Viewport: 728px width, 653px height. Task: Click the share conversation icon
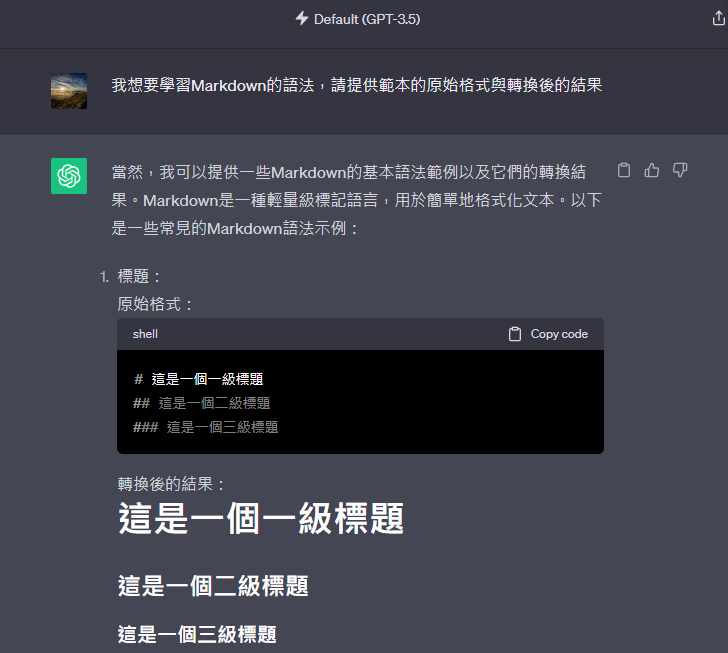(x=718, y=18)
